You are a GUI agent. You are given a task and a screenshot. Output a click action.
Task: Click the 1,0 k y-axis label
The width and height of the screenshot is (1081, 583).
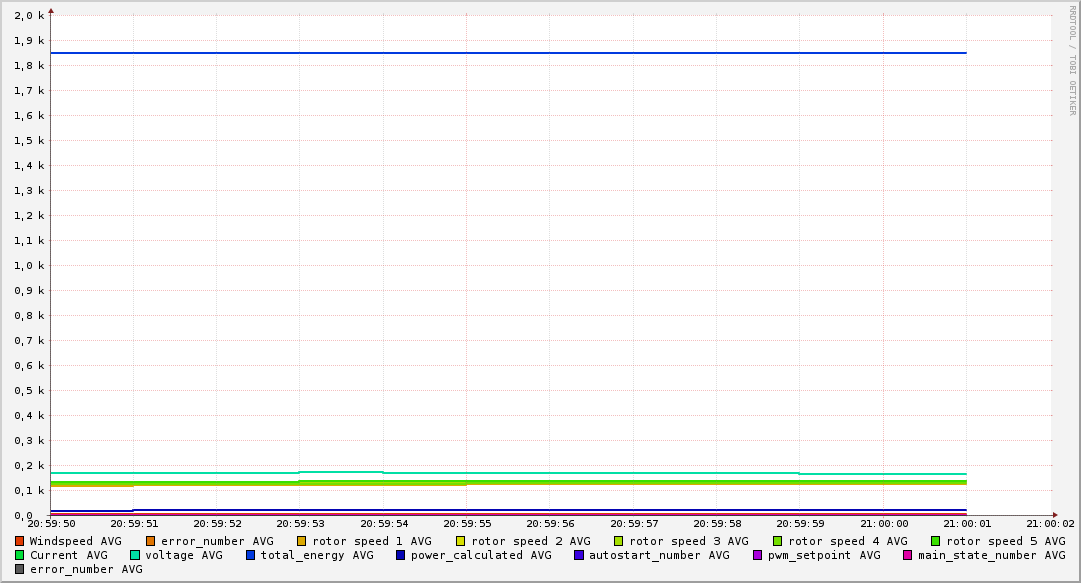tap(30, 266)
